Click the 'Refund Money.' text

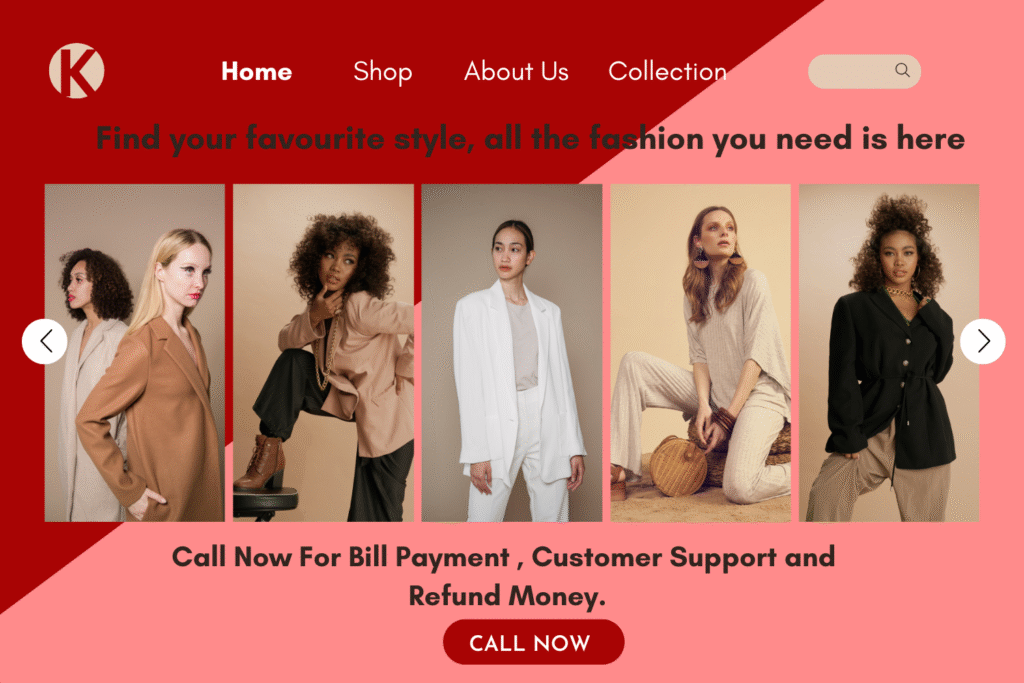[507, 596]
